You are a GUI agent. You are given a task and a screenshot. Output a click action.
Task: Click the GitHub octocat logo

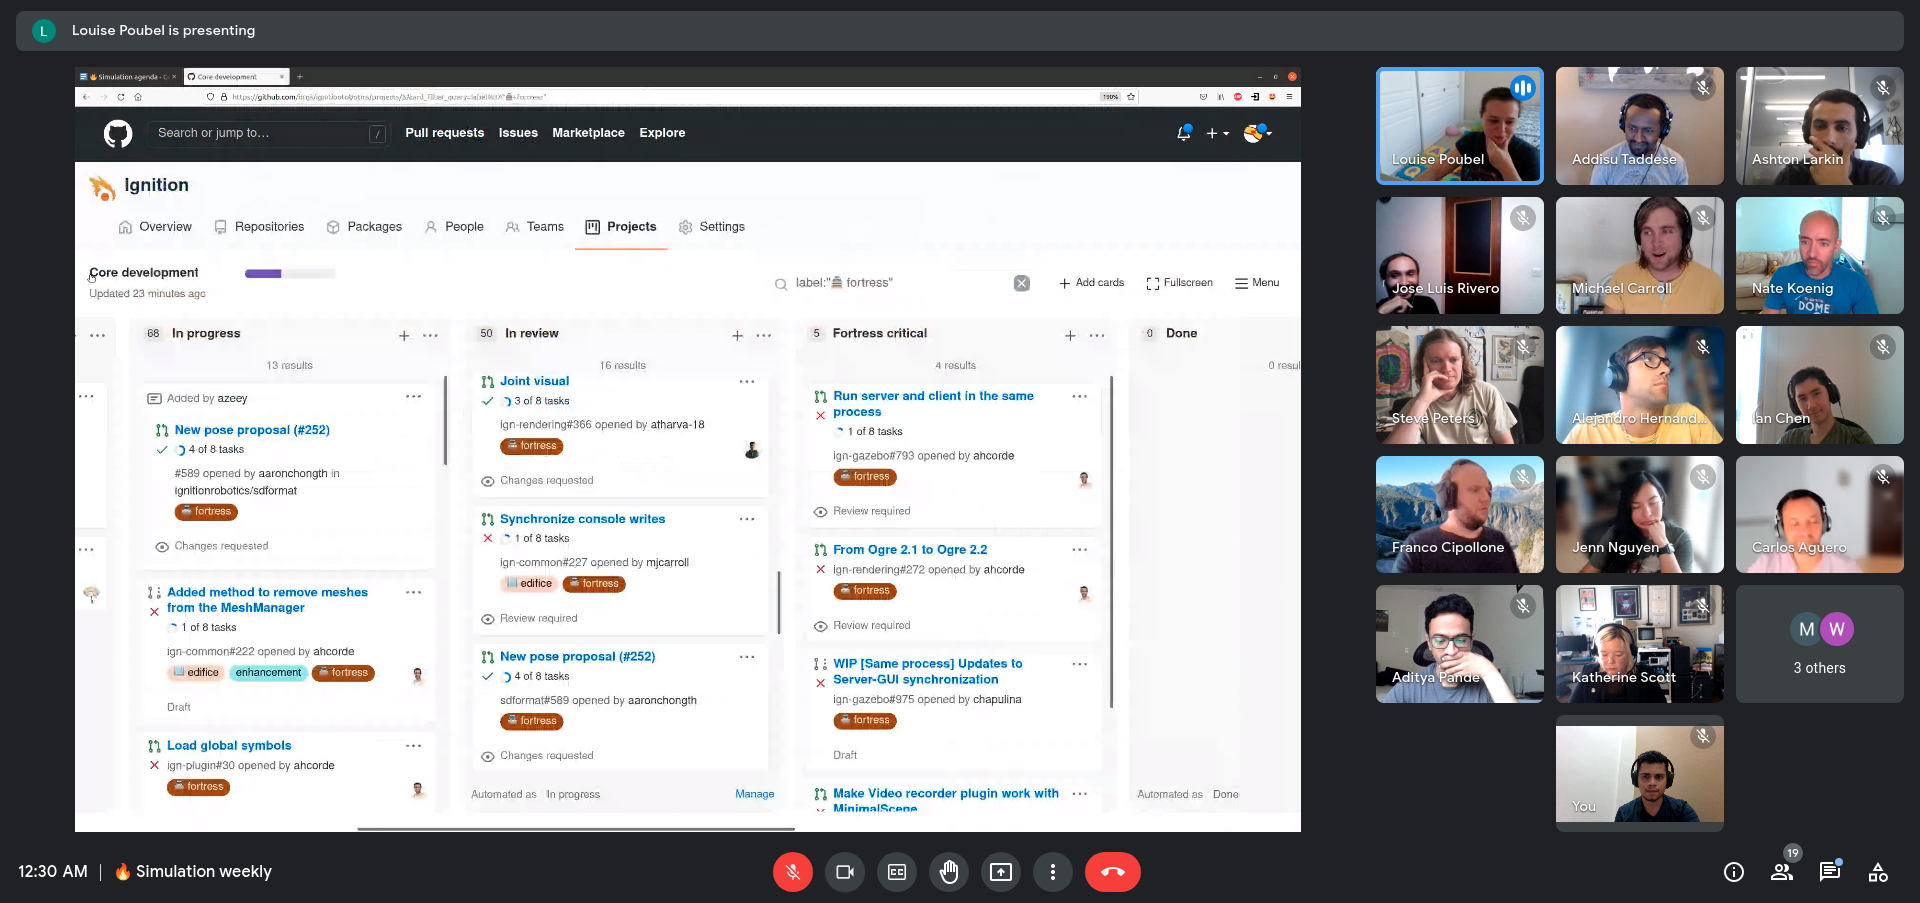point(118,133)
